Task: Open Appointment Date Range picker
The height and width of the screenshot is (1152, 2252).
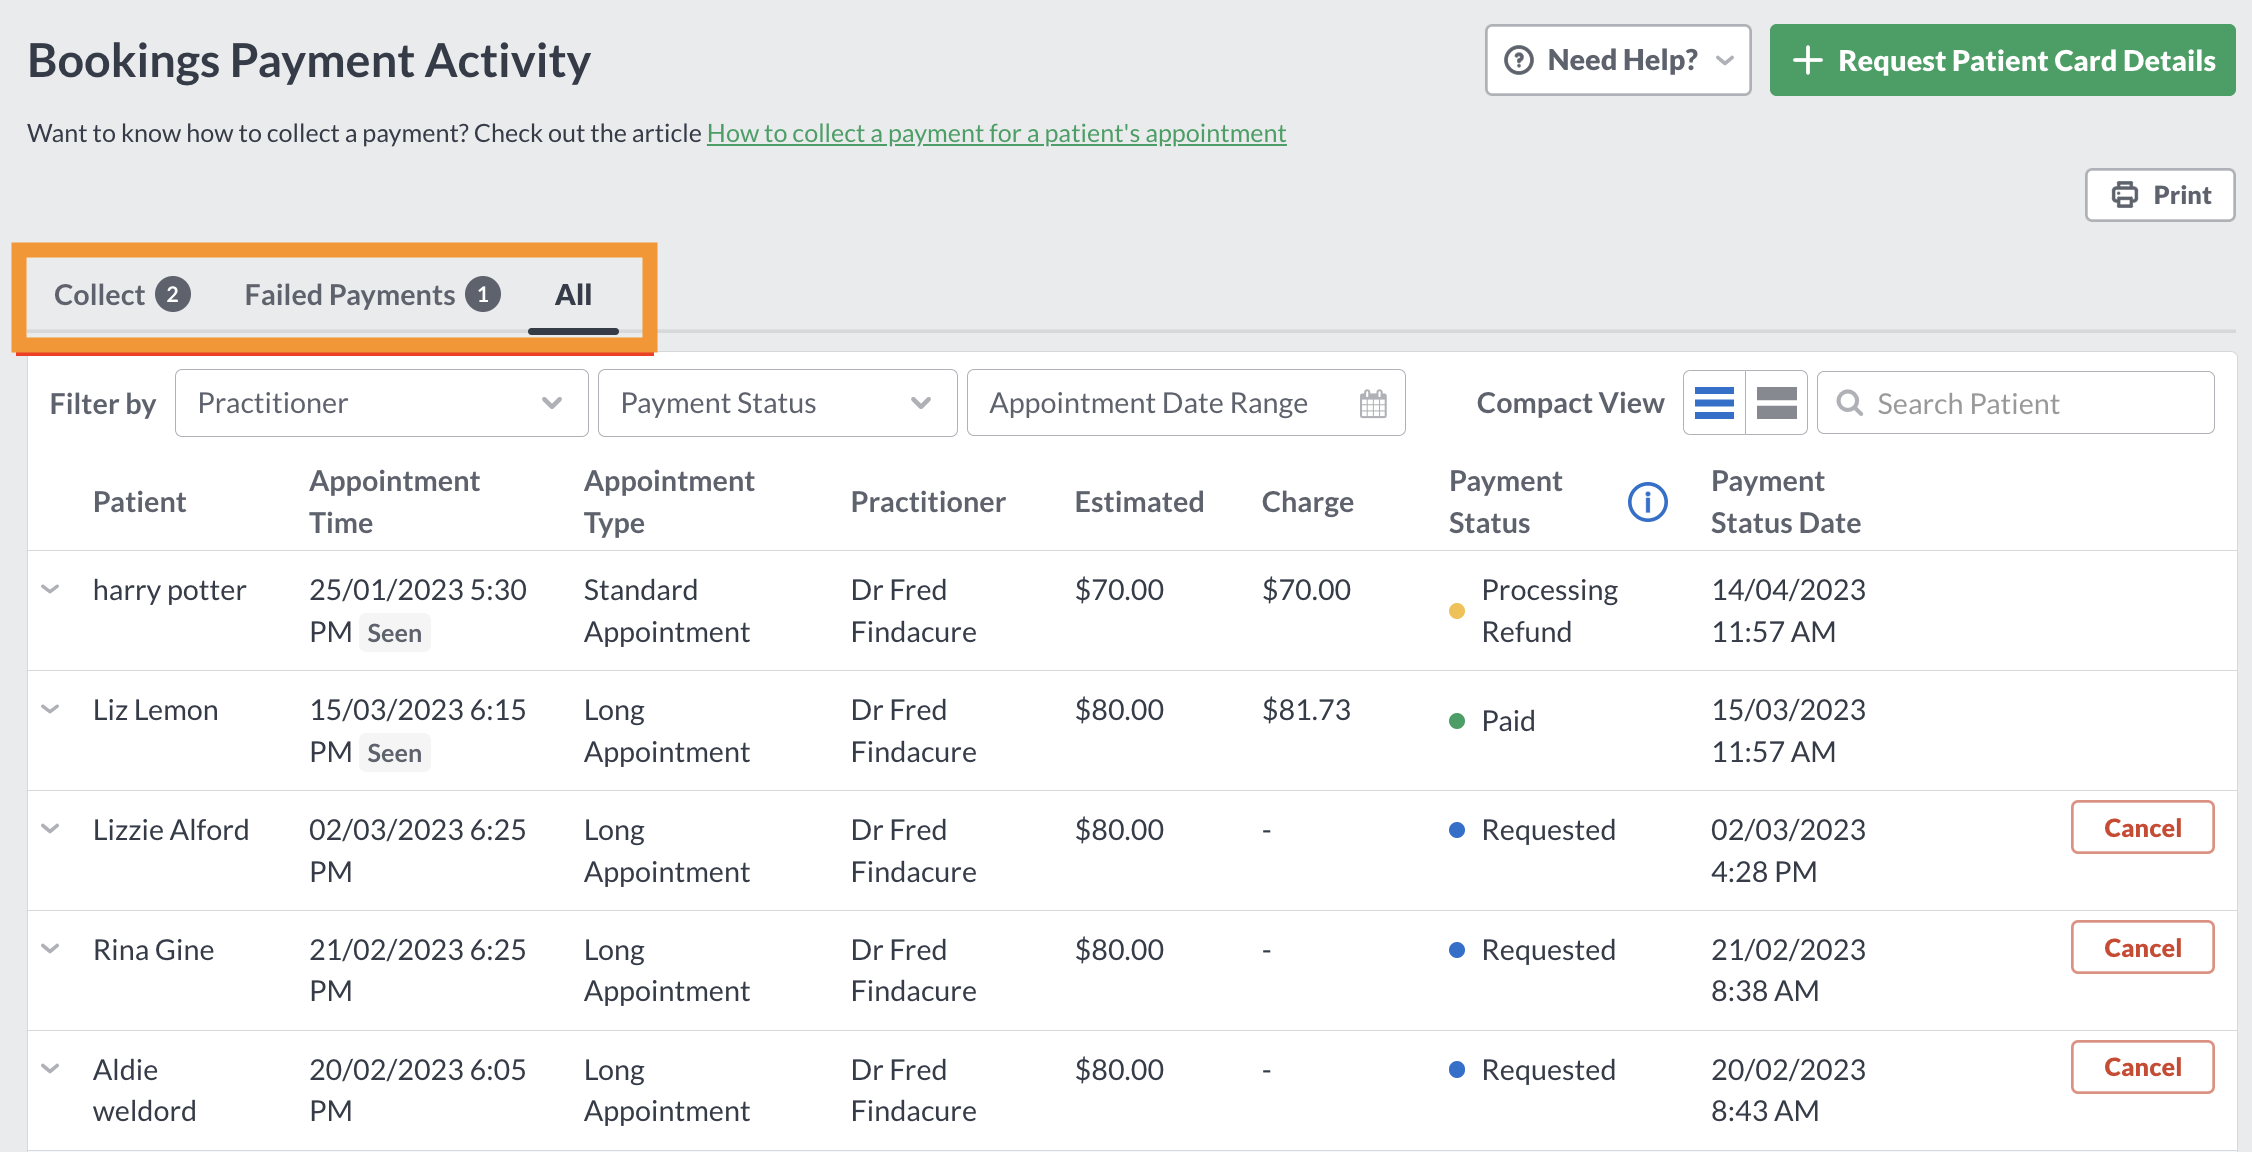Action: tap(1186, 403)
